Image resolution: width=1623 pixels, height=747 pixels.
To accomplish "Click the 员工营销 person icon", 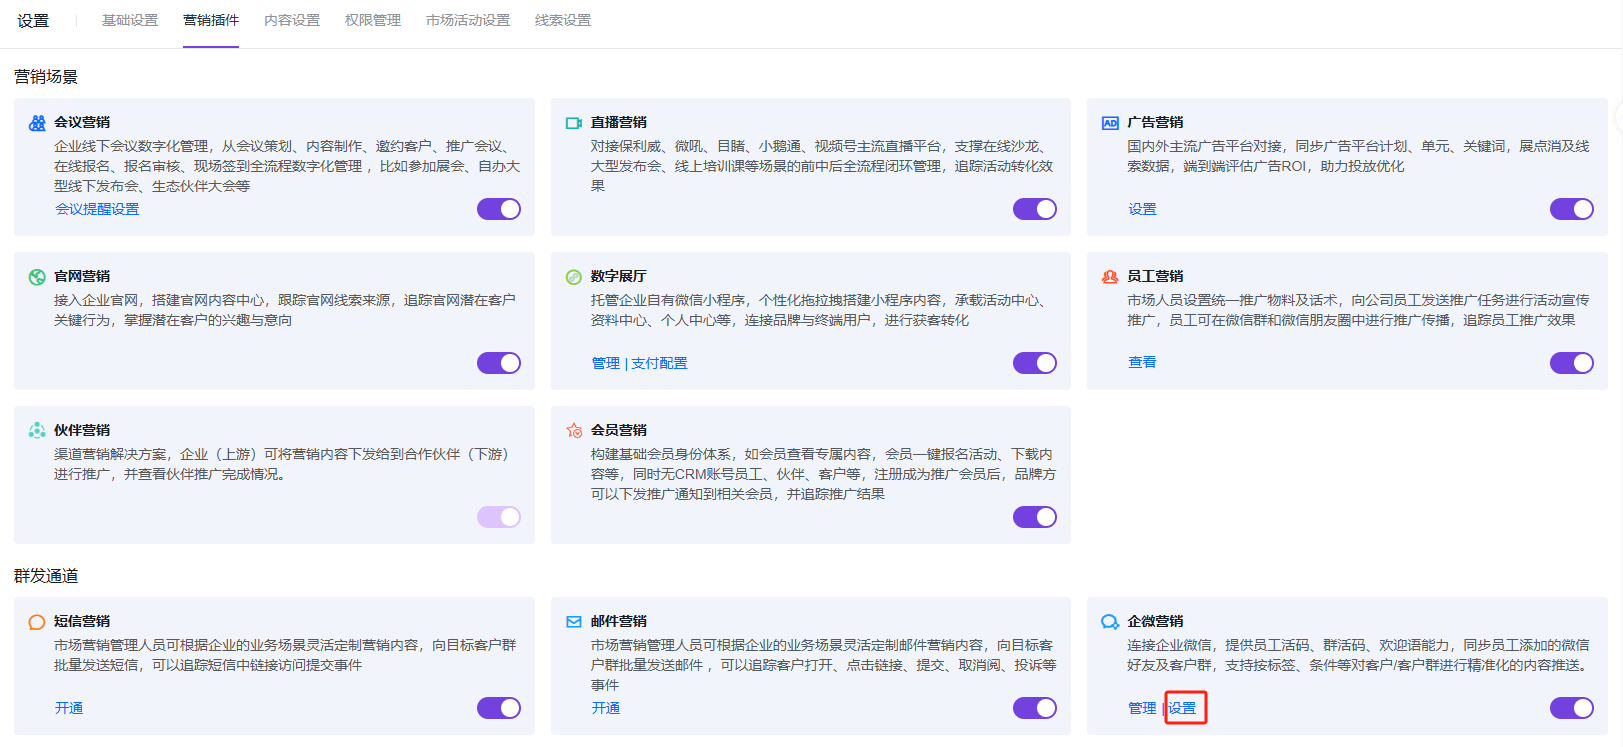I will tap(1110, 277).
